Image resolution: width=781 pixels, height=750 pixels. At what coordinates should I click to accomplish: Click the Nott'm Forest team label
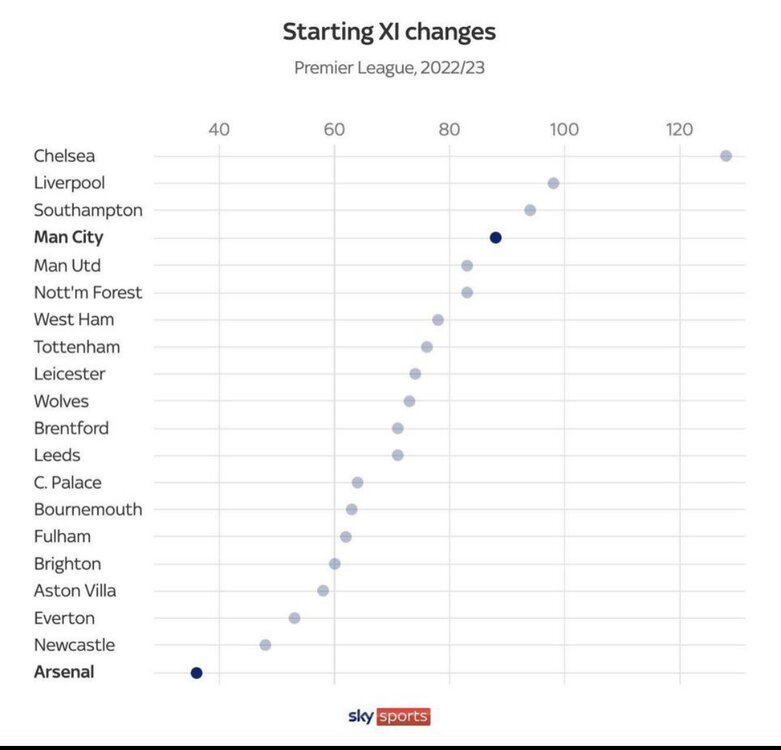(88, 292)
